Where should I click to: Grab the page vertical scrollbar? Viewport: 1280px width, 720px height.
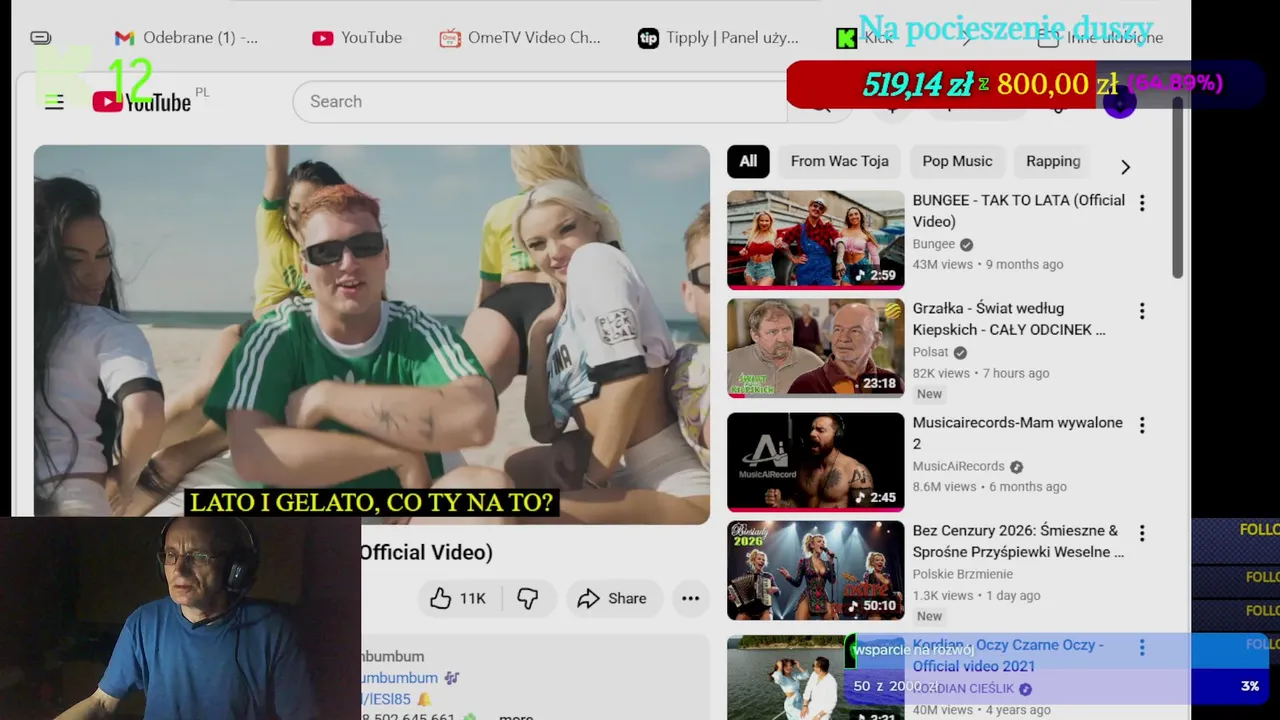click(x=1178, y=190)
